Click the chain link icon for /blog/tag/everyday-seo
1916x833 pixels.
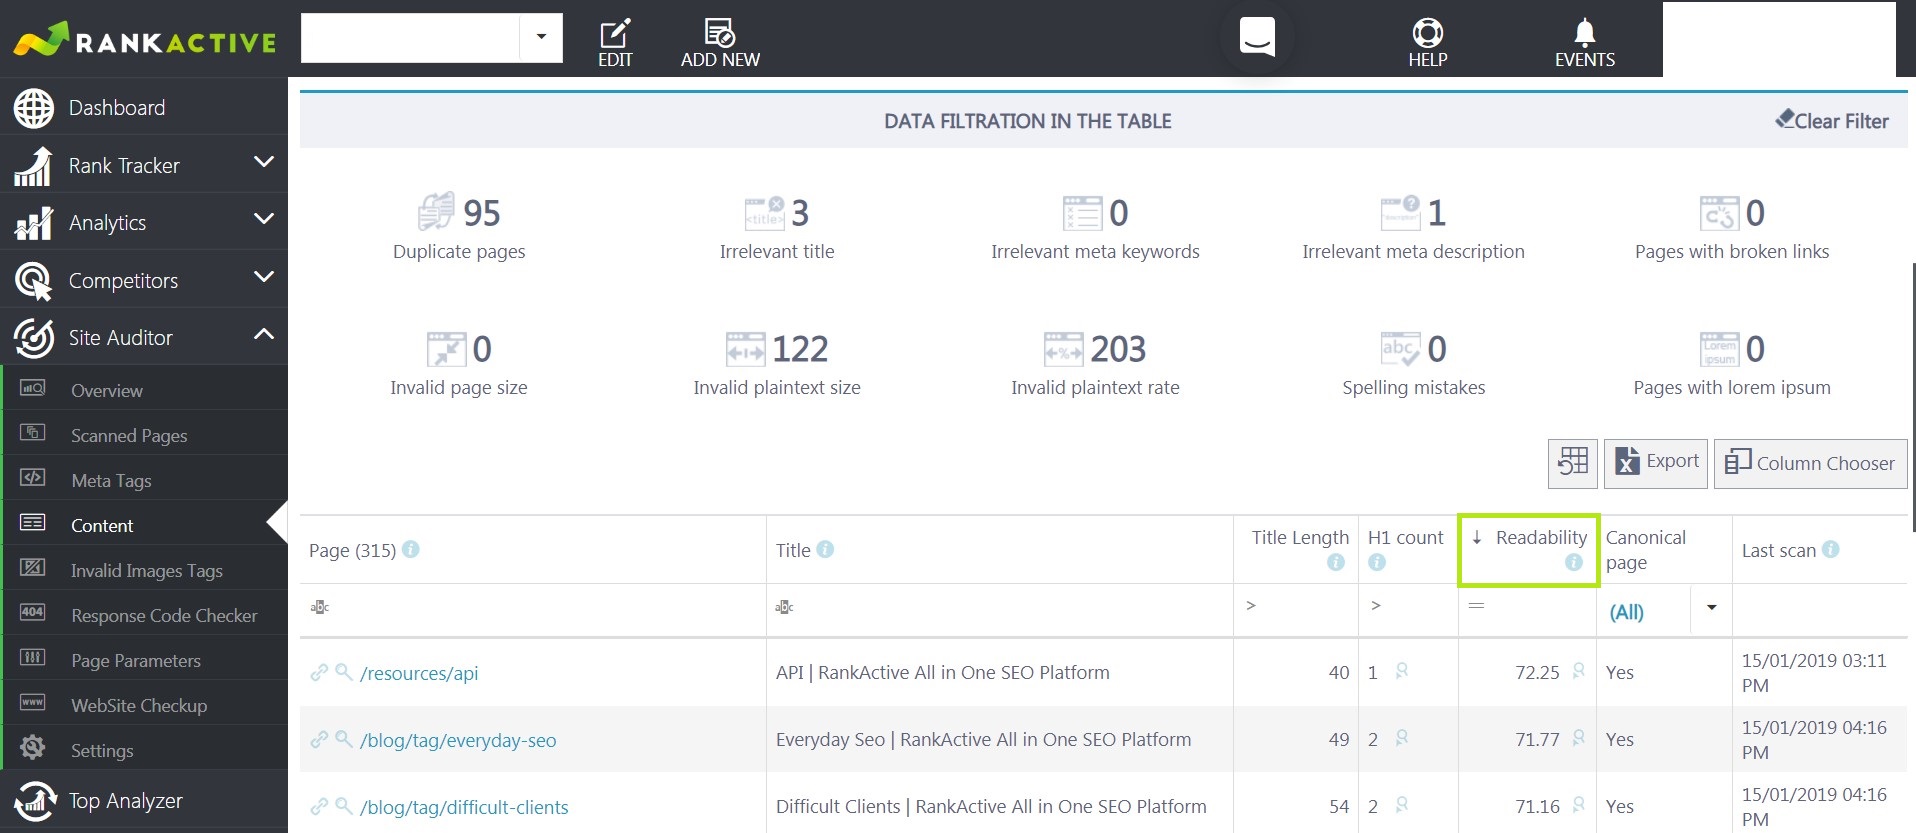pos(319,739)
